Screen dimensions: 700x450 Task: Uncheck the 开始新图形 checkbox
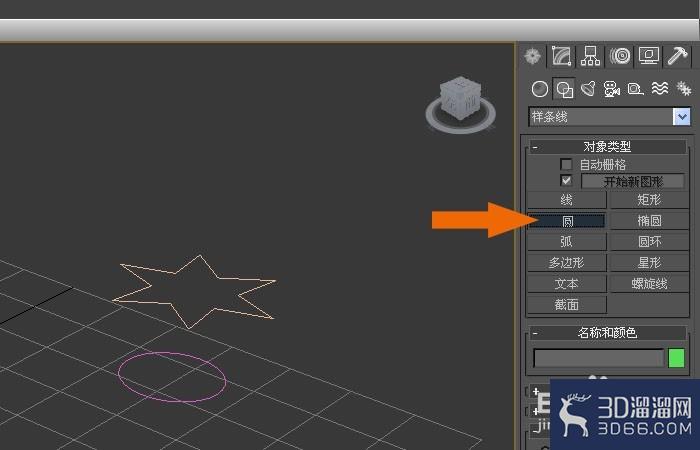566,181
